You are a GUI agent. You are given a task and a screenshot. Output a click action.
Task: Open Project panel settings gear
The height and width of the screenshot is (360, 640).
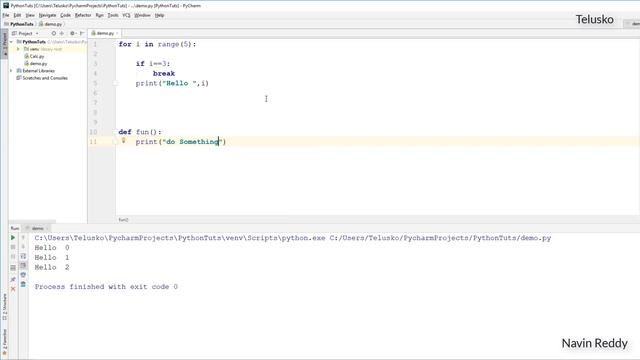72,33
